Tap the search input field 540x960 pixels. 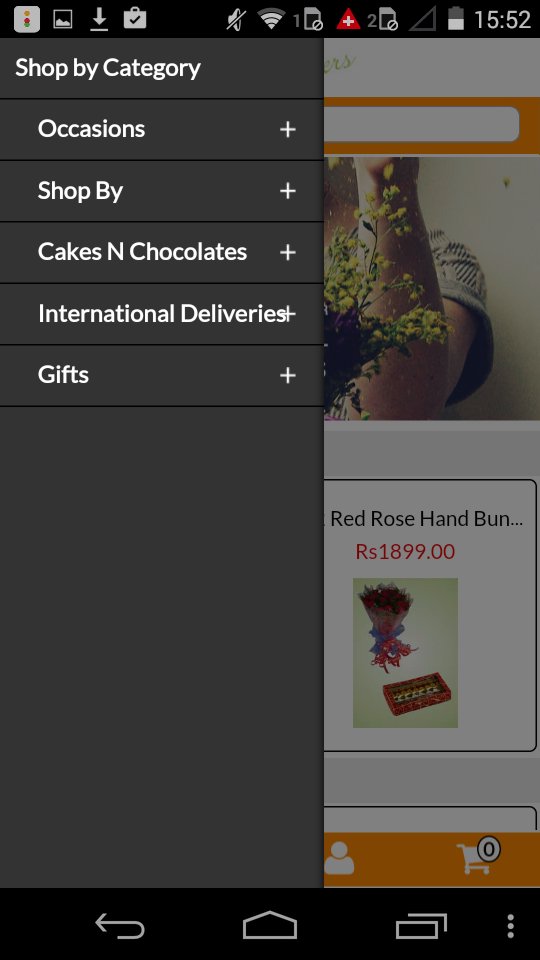(421, 124)
